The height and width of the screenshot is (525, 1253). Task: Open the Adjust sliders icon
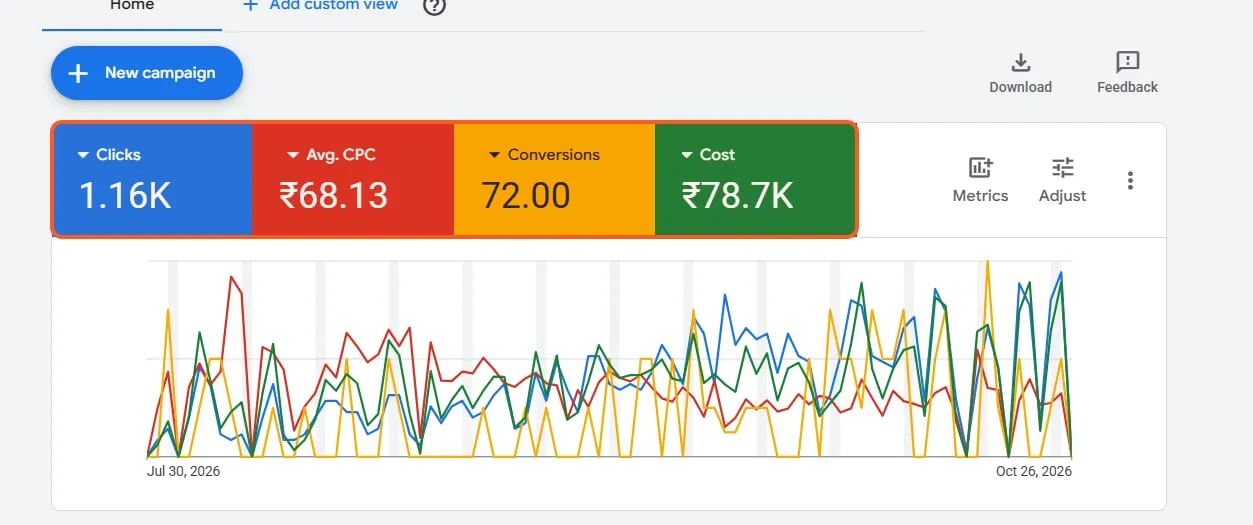click(1062, 167)
